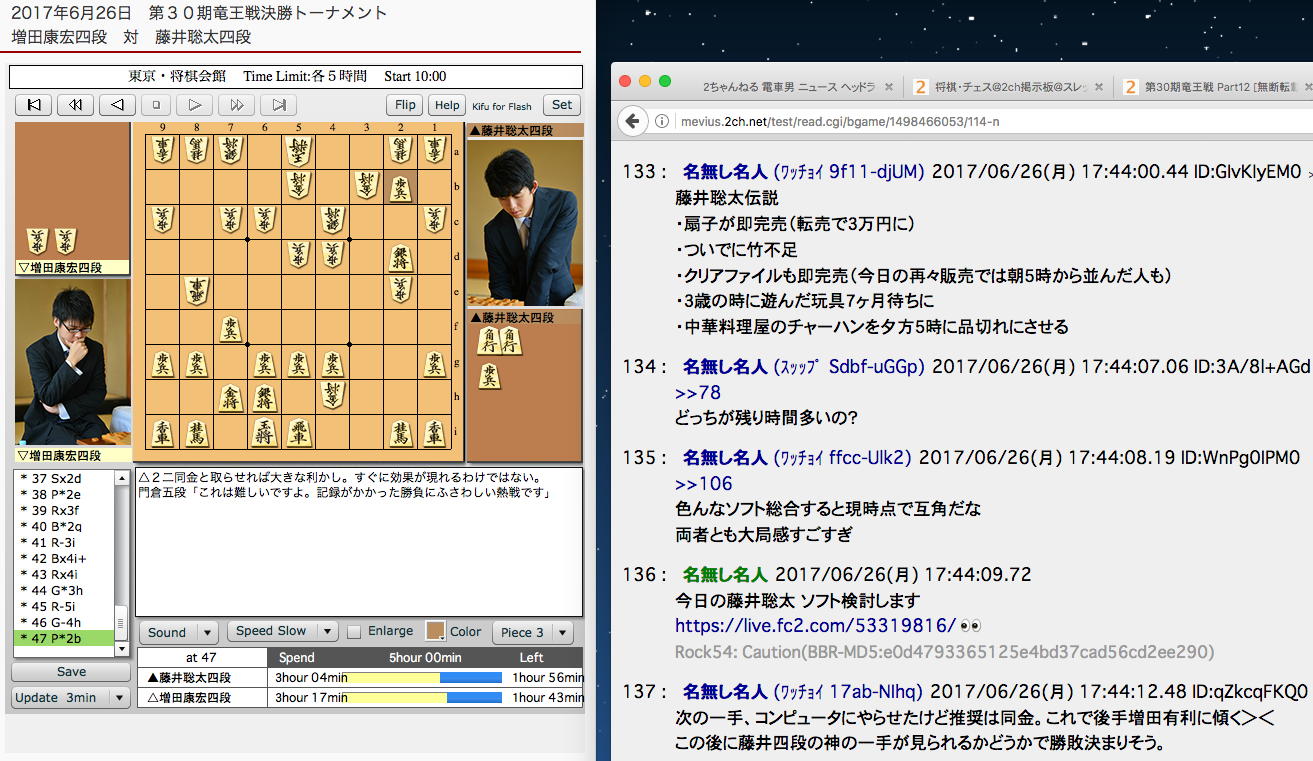The image size is (1313, 761).
Task: Click inside the game commentary text box
Action: (x=359, y=542)
